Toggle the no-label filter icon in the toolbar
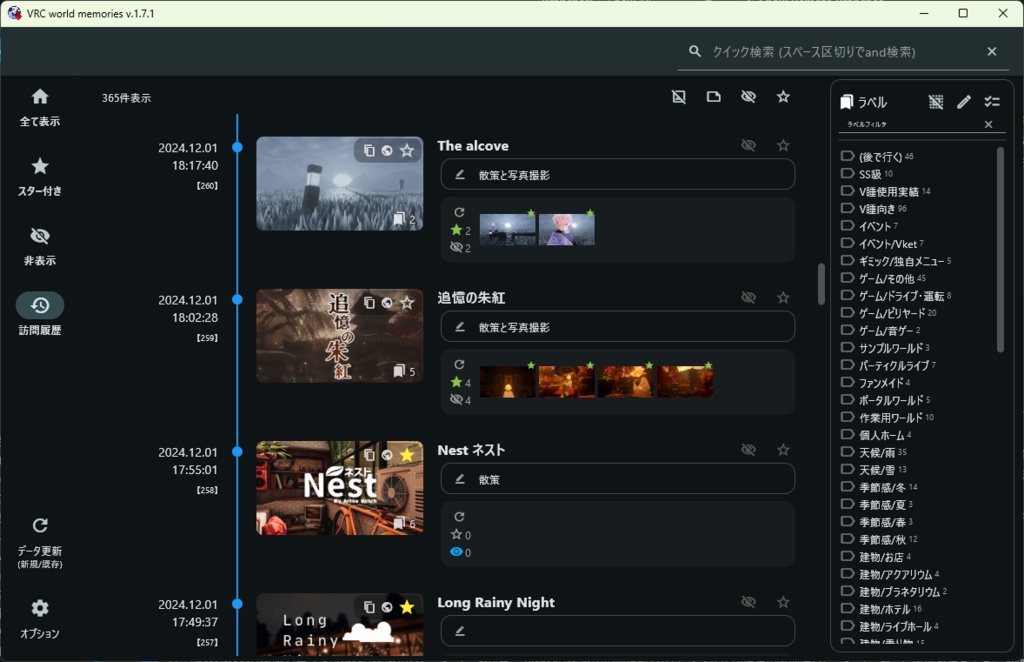This screenshot has width=1024, height=662. (679, 97)
